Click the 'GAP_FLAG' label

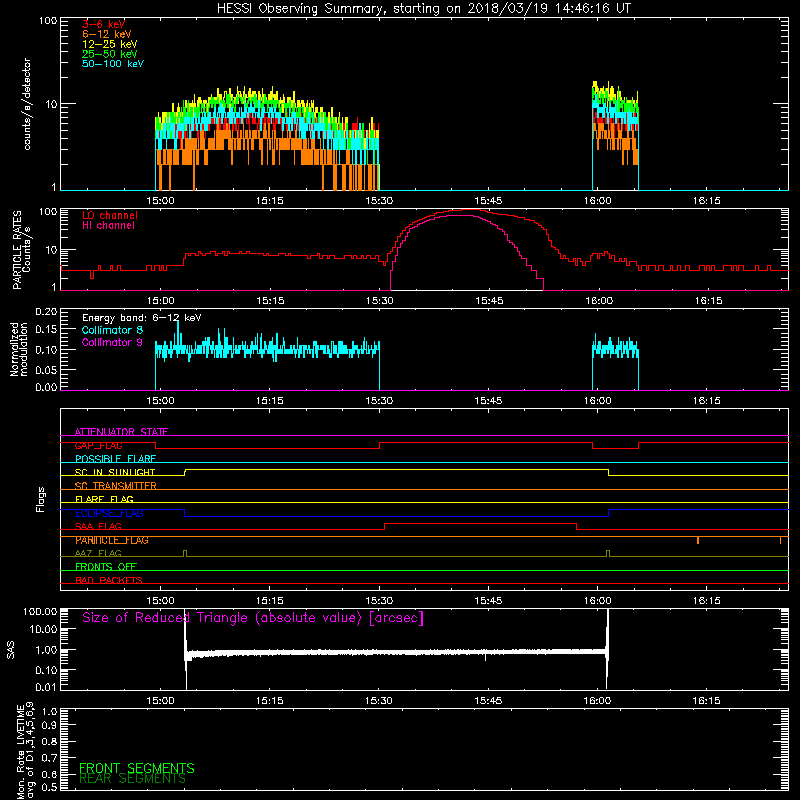pyautogui.click(x=98, y=445)
